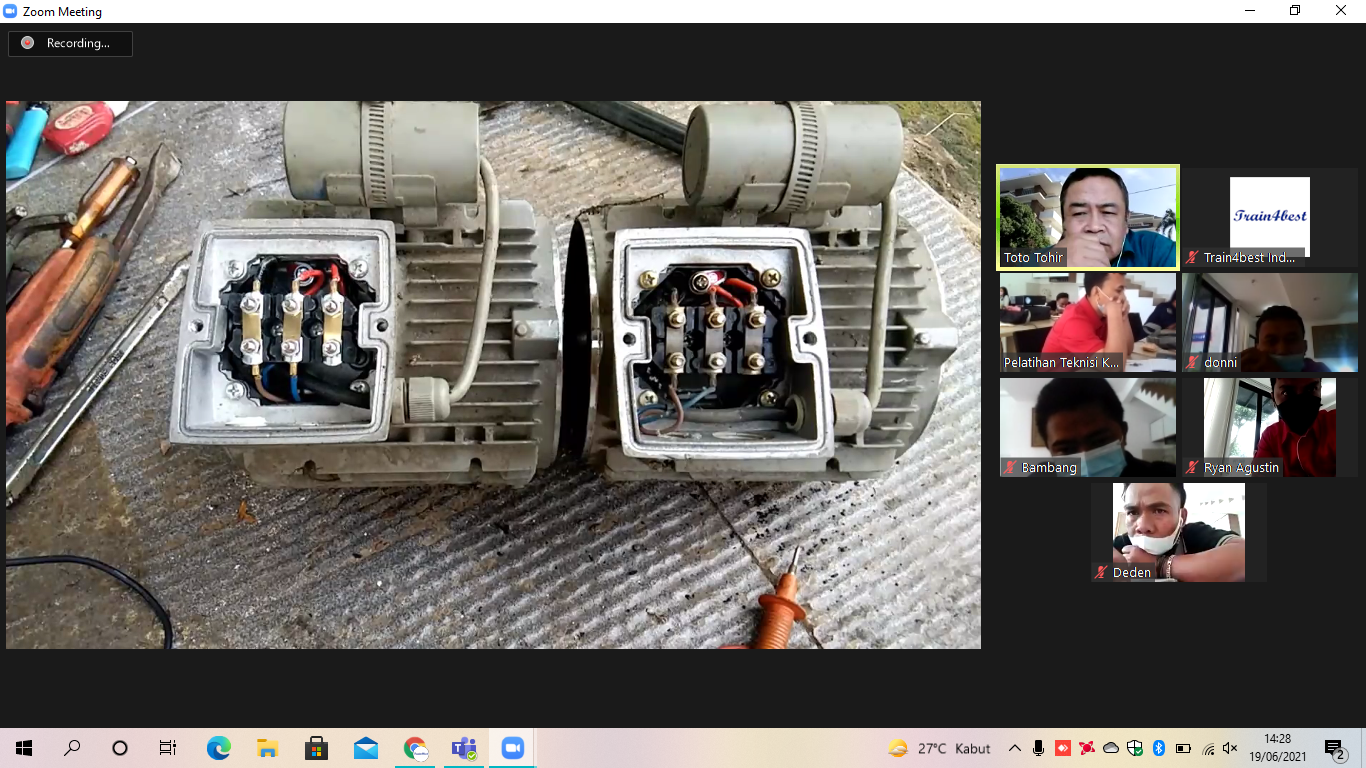This screenshot has height=768, width=1366.
Task: Open Microsoft Edge from taskbar
Action: click(218, 748)
